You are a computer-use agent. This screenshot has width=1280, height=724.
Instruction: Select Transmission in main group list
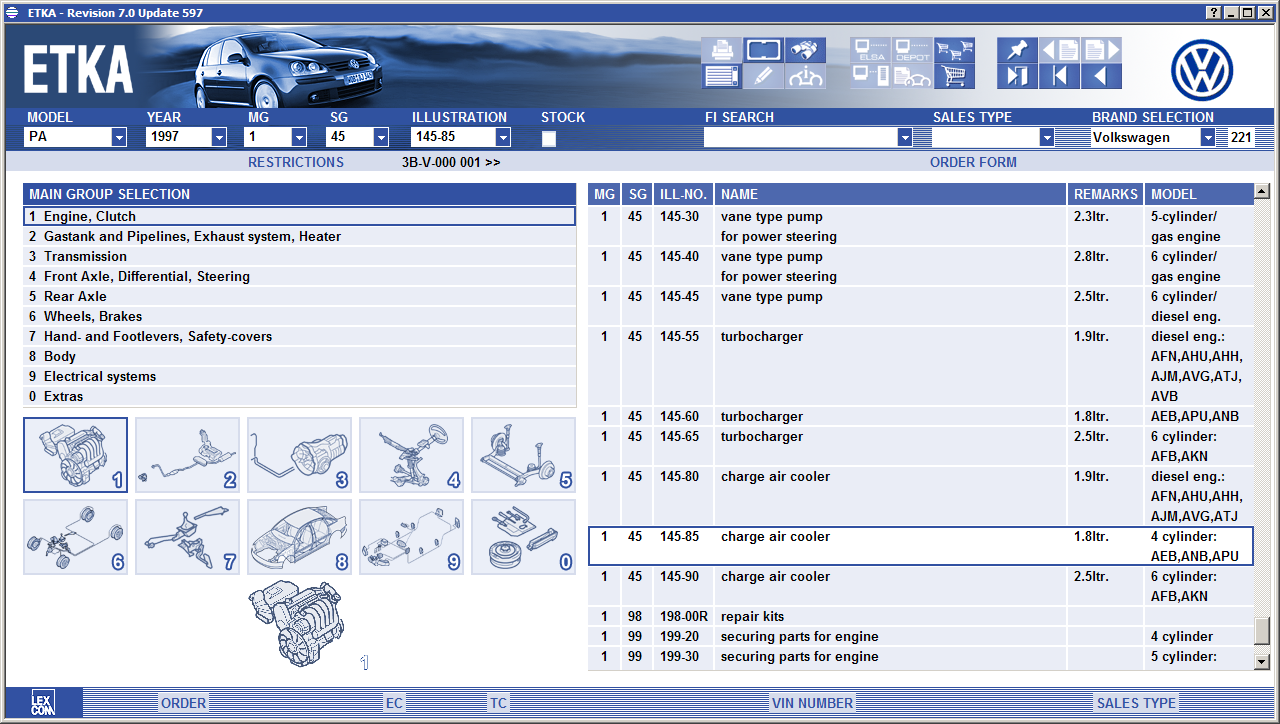coord(85,257)
